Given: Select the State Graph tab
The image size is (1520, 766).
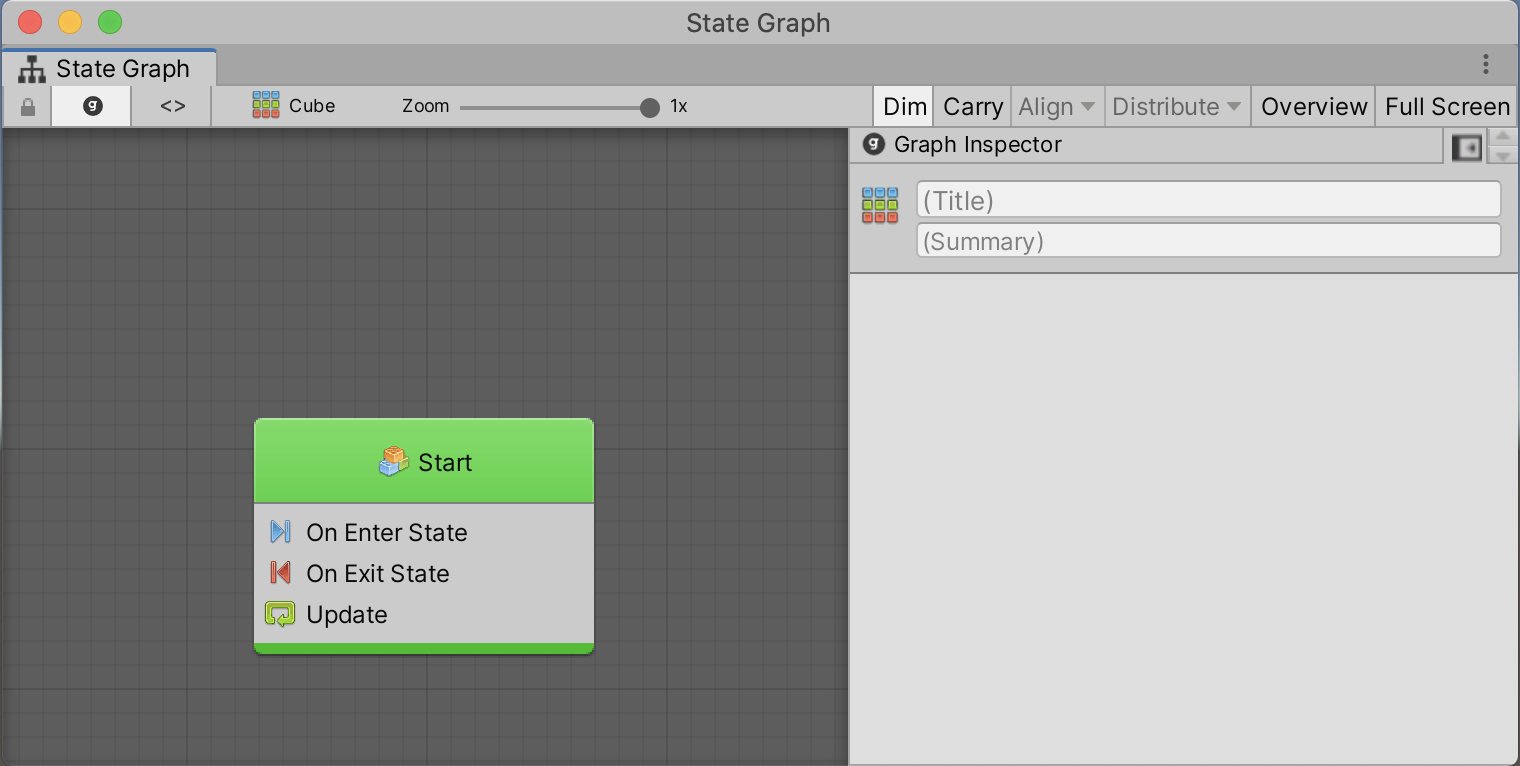Looking at the screenshot, I should click(x=108, y=69).
